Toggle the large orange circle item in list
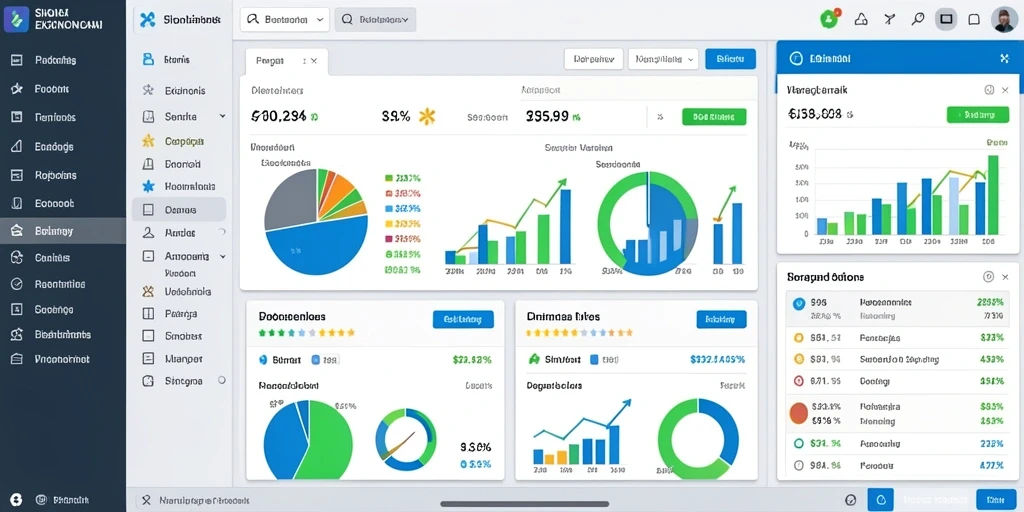Image resolution: width=1024 pixels, height=512 pixels. 799,413
